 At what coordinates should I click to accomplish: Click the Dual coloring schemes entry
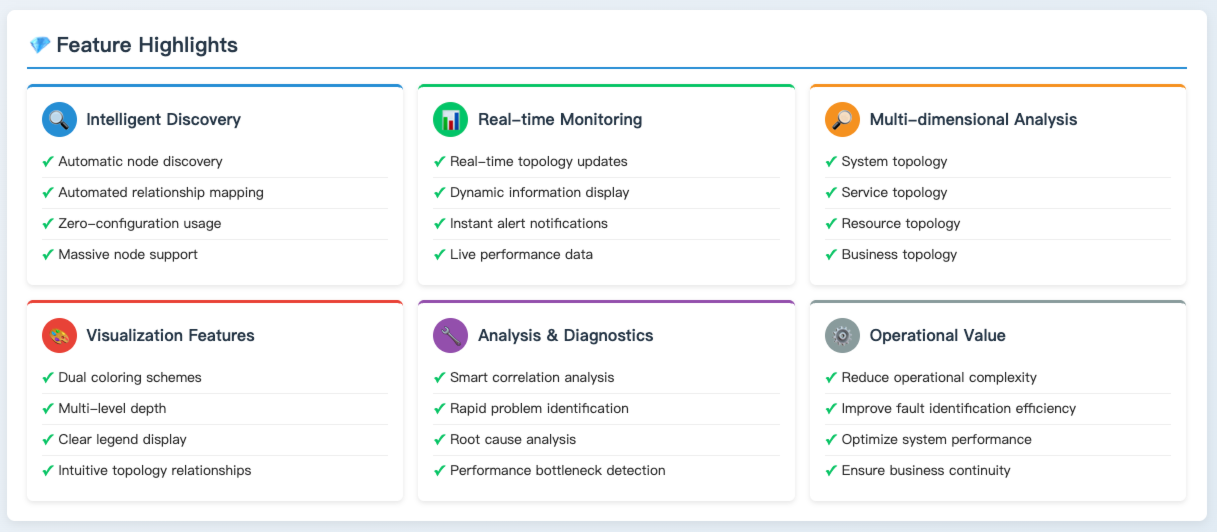(x=130, y=378)
